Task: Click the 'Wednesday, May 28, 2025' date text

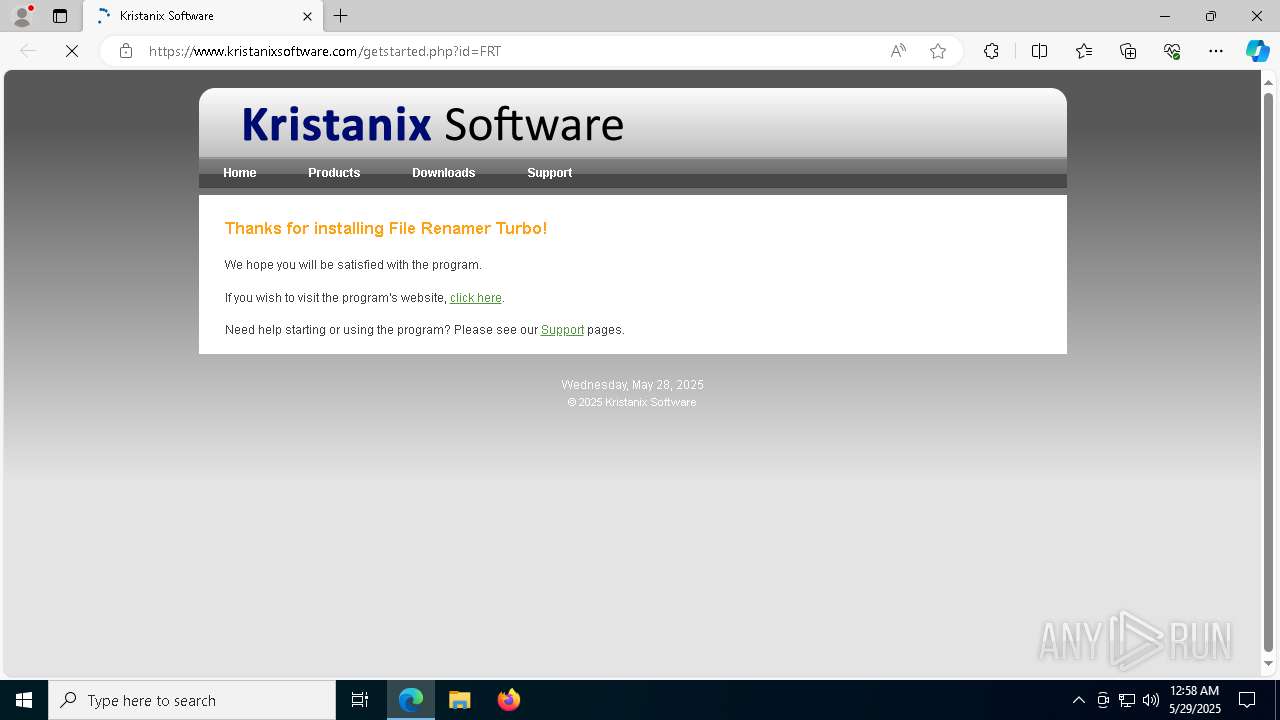Action: [x=632, y=385]
